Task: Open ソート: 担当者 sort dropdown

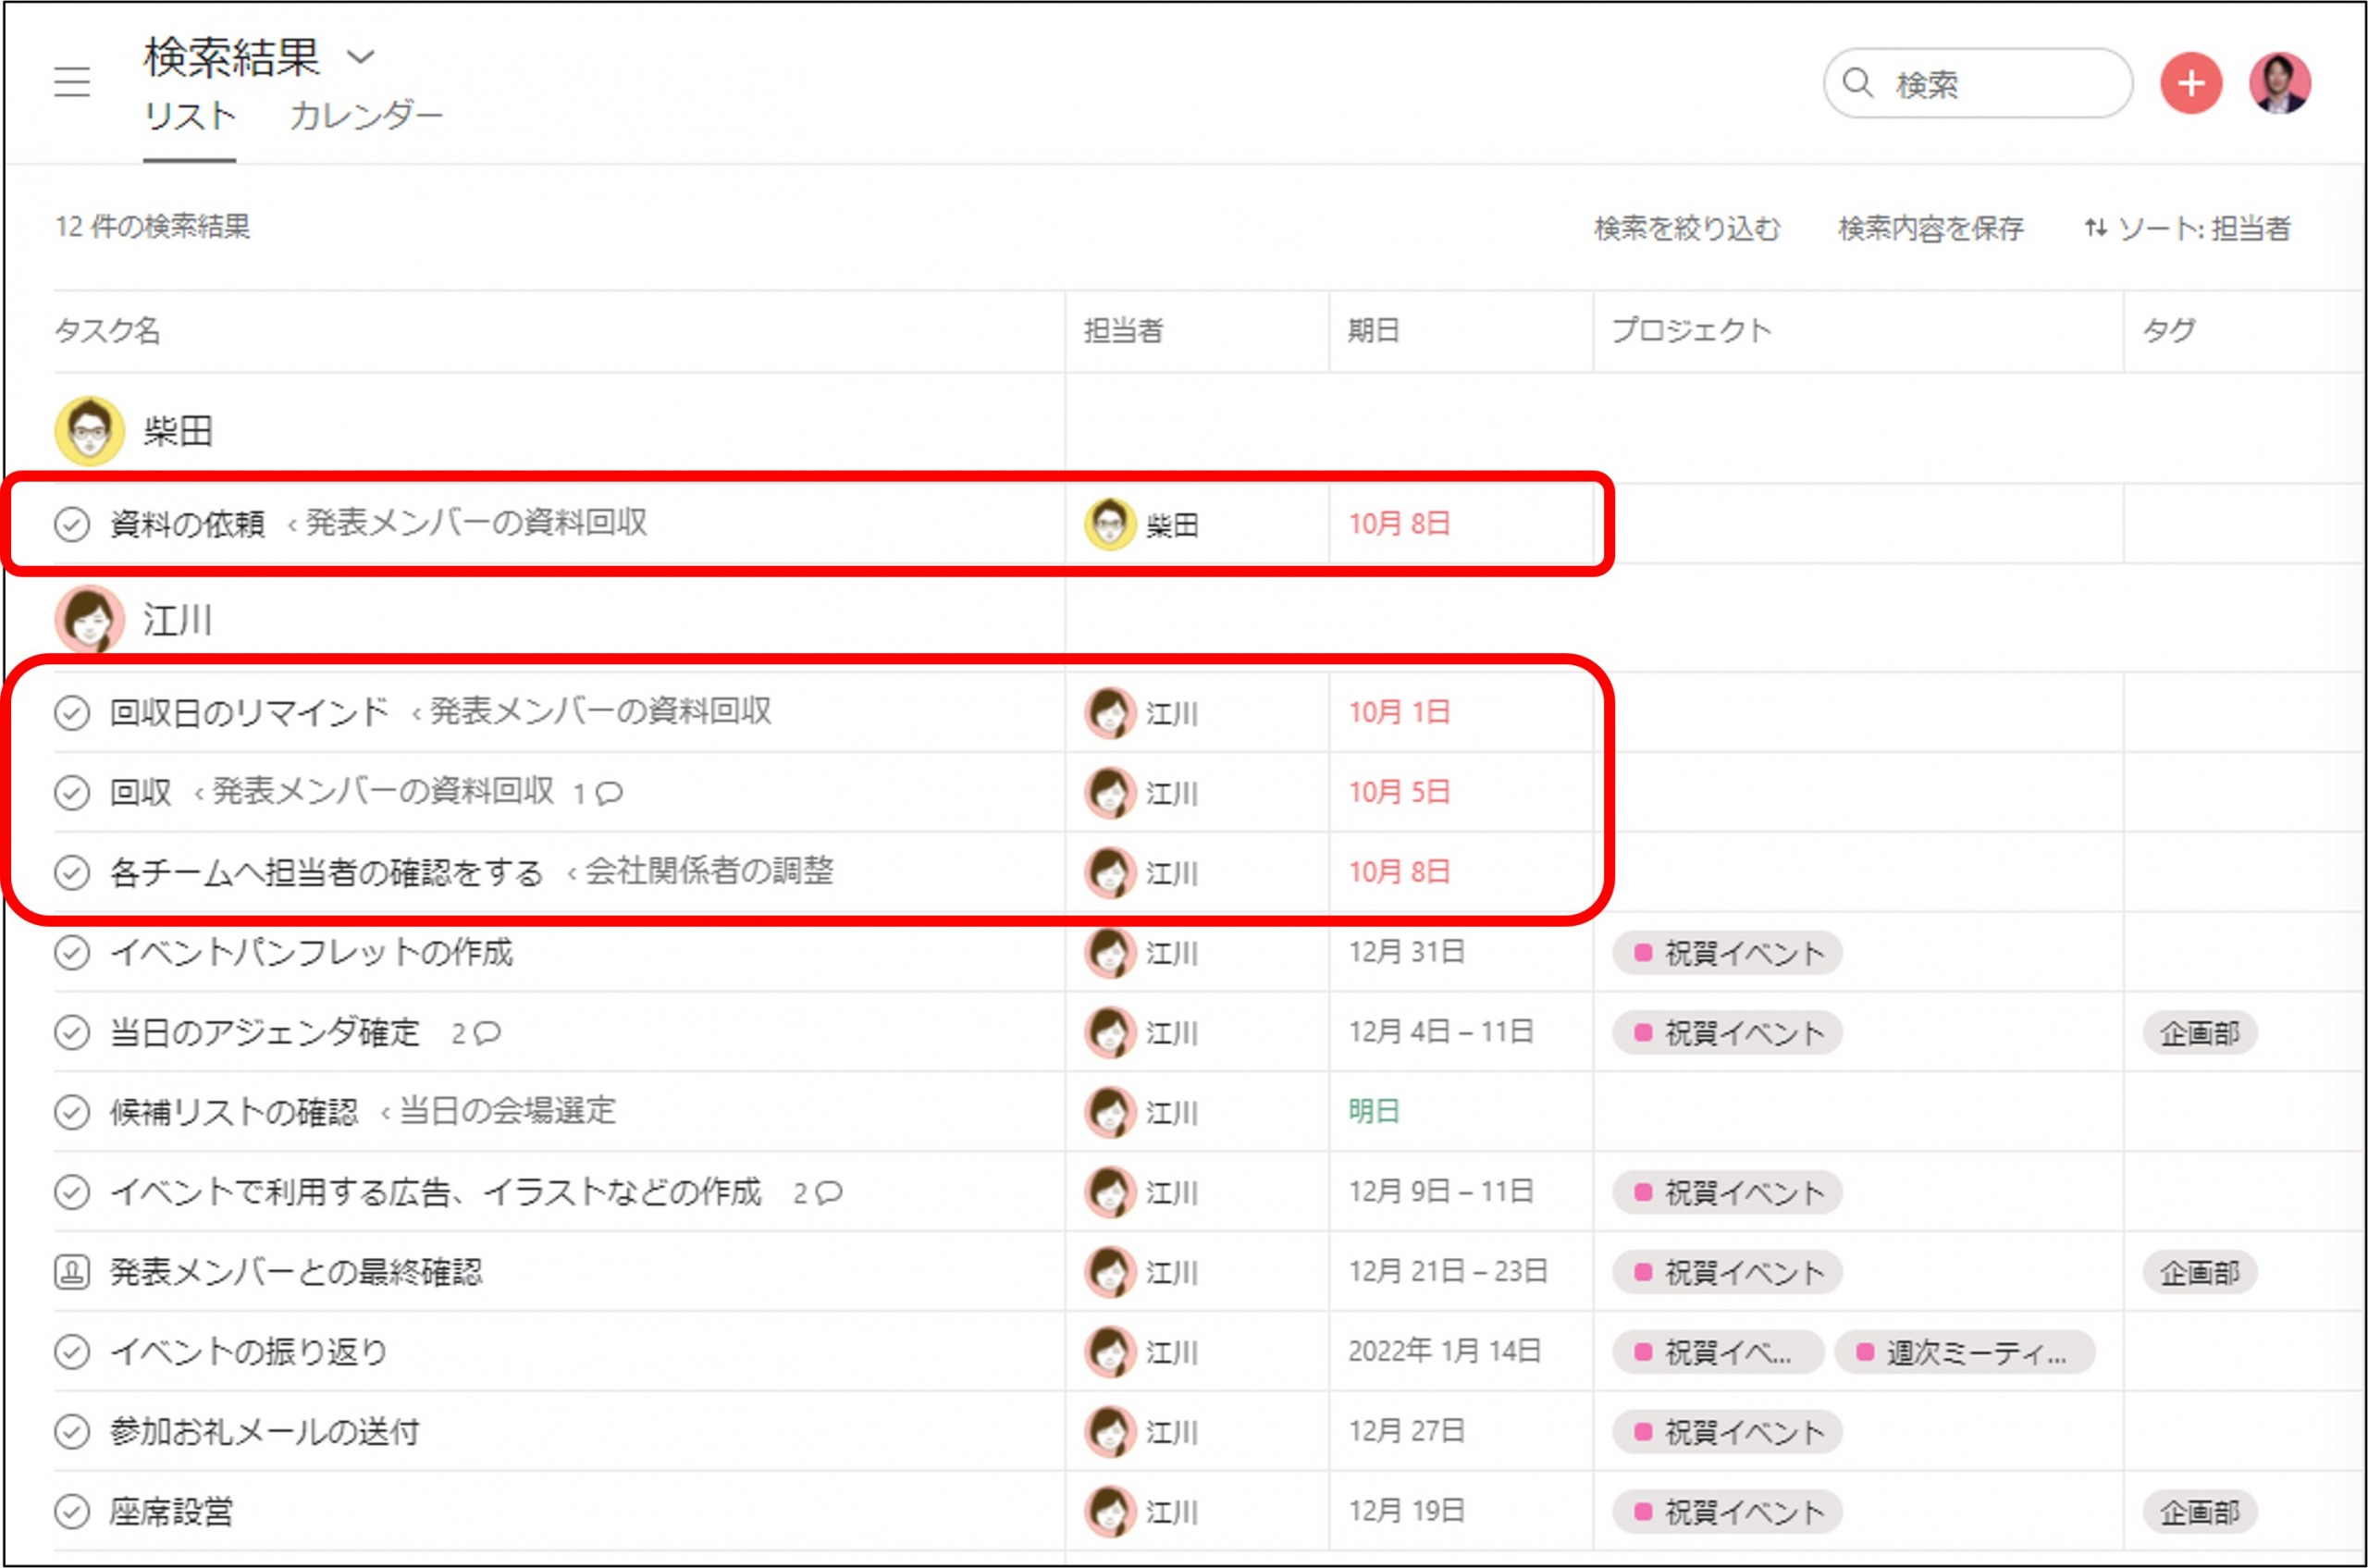Action: tap(2188, 228)
